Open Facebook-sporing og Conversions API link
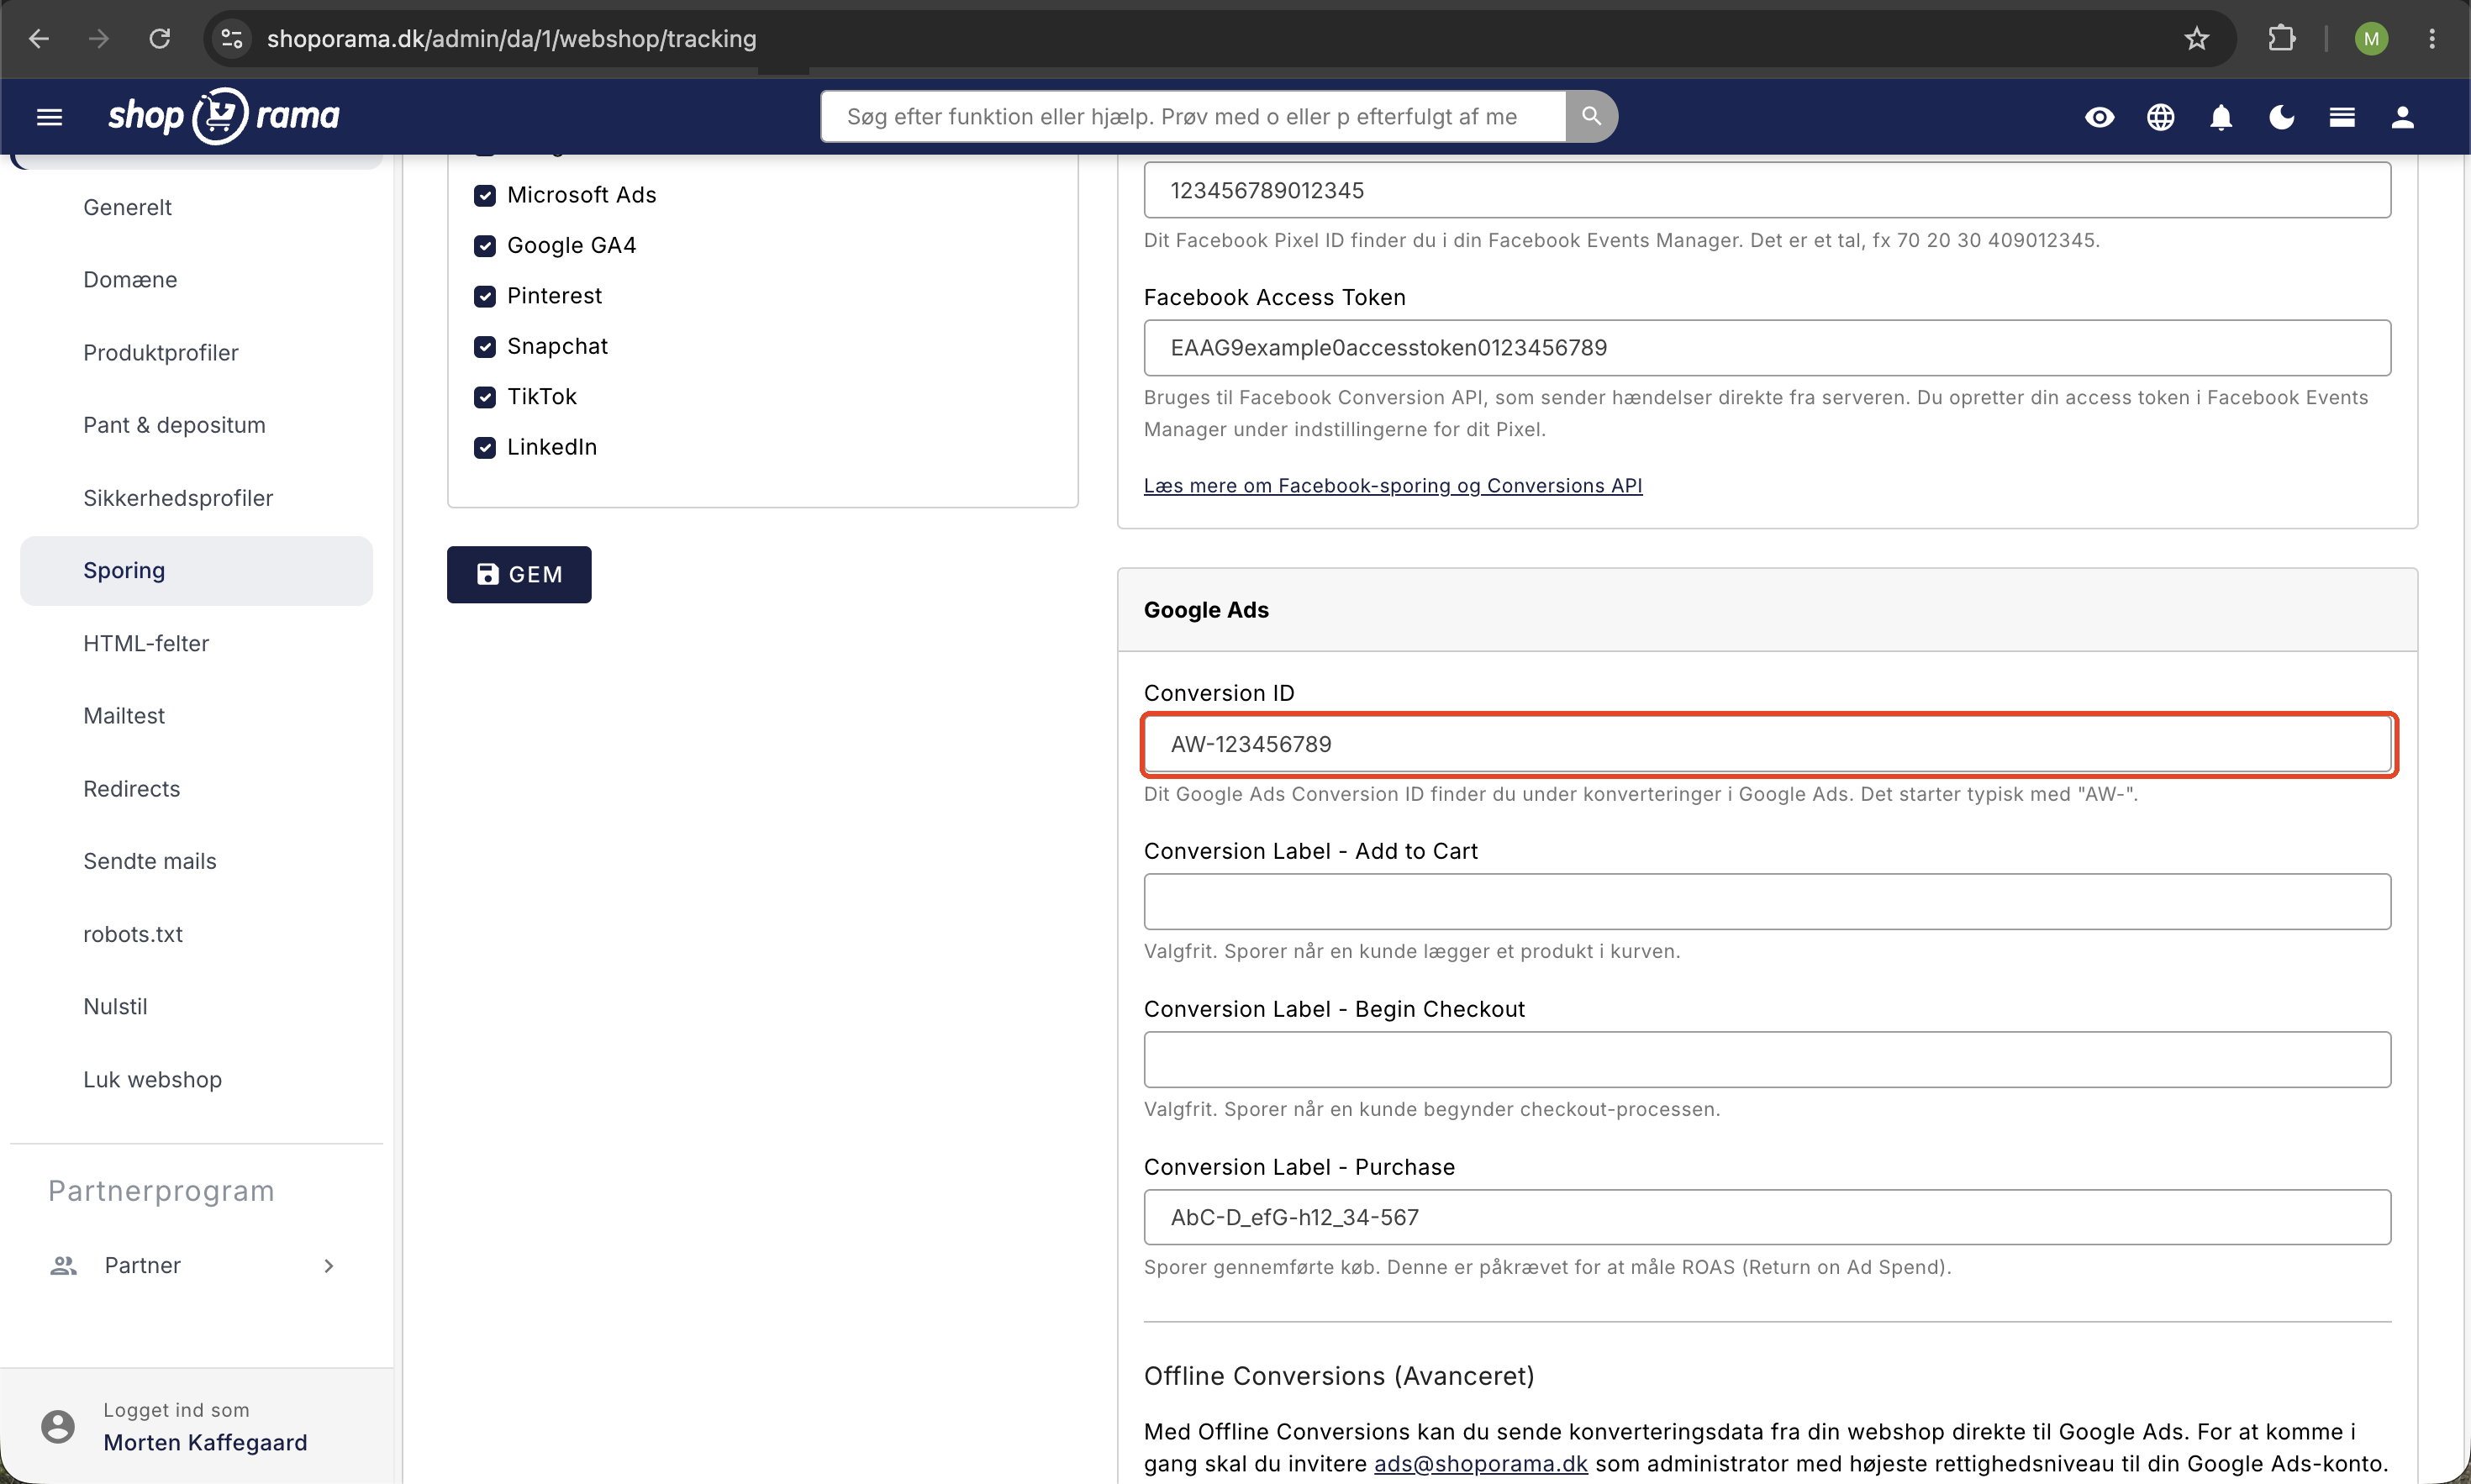Viewport: 2471px width, 1484px height. coord(1392,485)
